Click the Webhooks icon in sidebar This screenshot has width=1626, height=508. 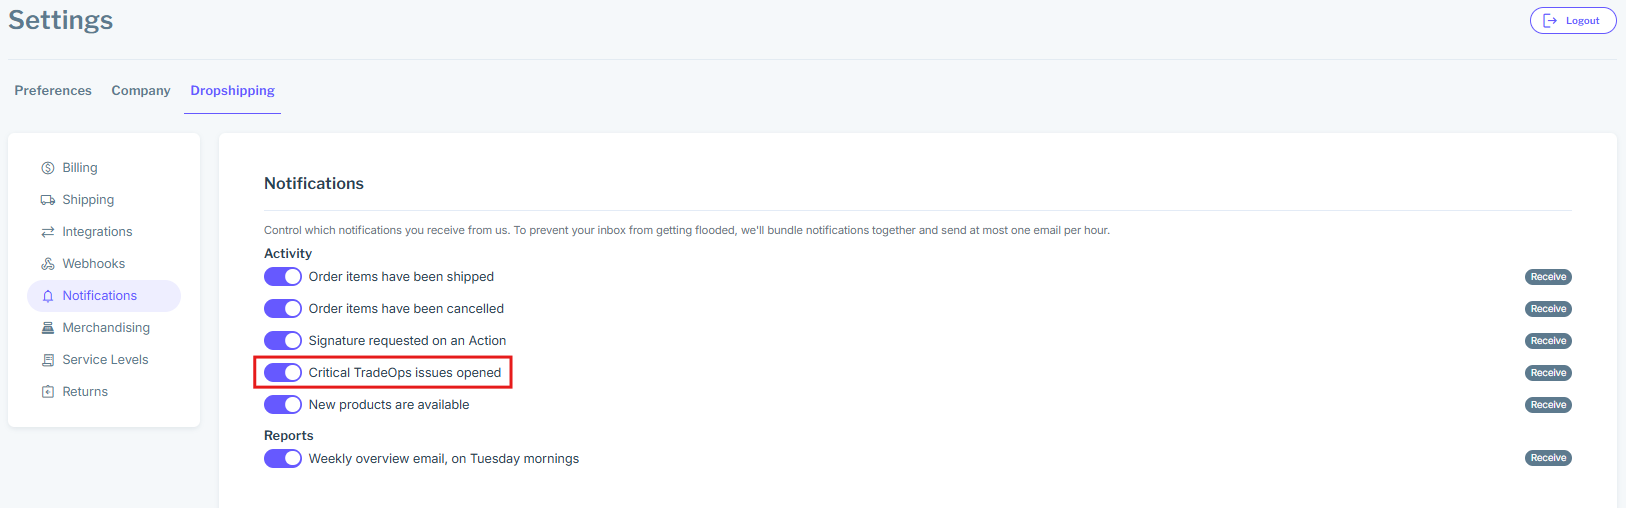48,264
